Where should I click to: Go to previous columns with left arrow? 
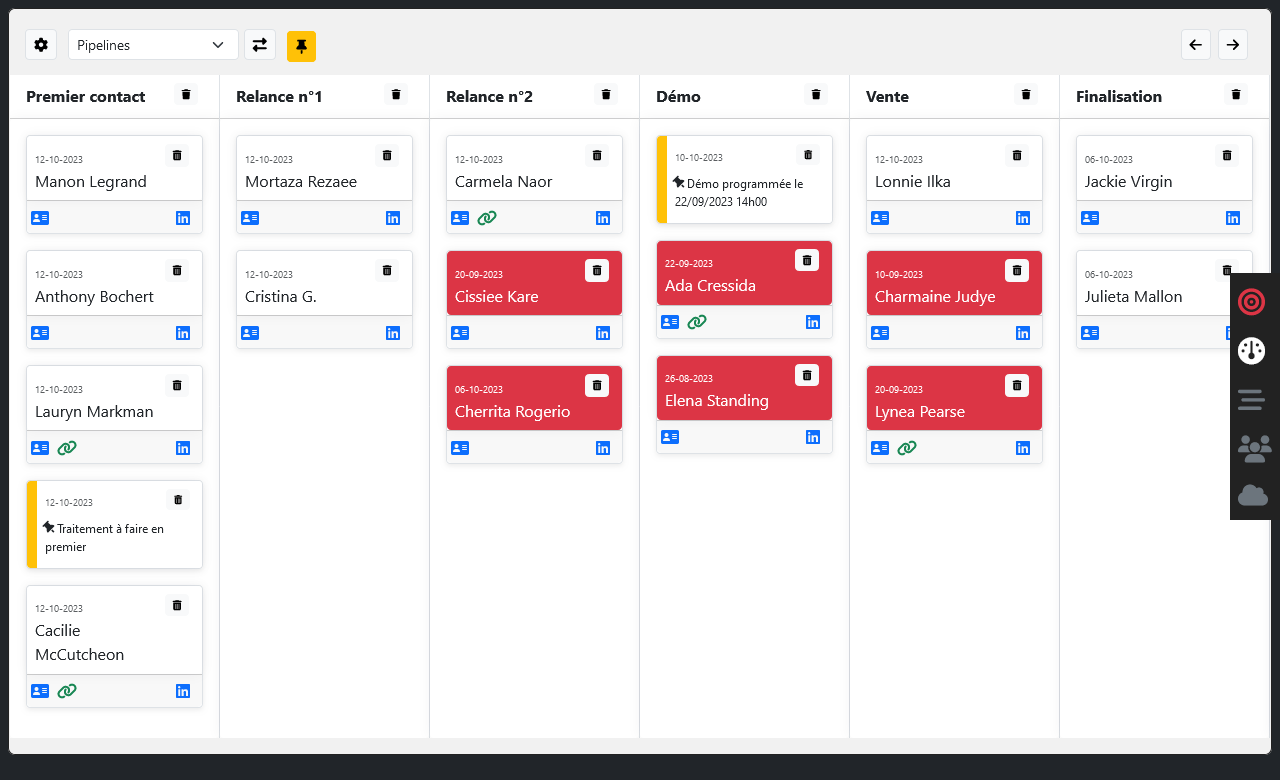tap(1196, 45)
